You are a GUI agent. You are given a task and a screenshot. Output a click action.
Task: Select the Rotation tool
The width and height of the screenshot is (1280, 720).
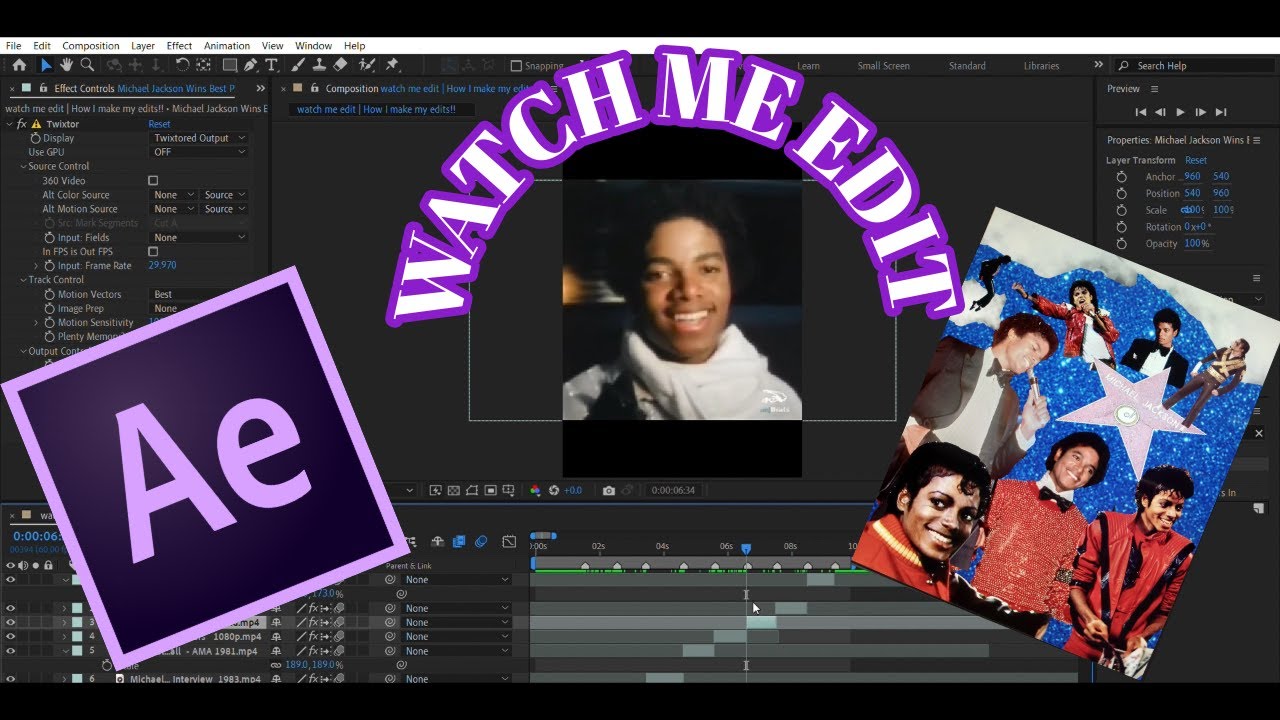point(182,65)
